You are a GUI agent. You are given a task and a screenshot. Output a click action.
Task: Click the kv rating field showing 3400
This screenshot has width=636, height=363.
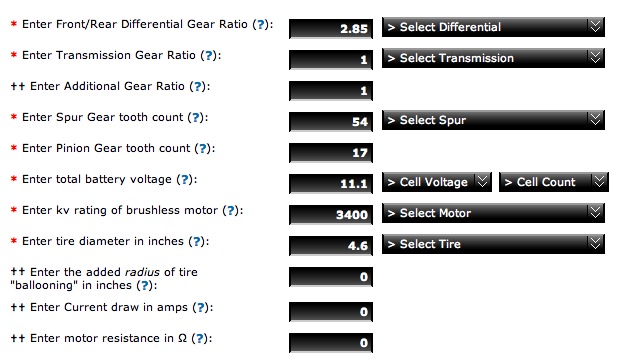(x=331, y=215)
